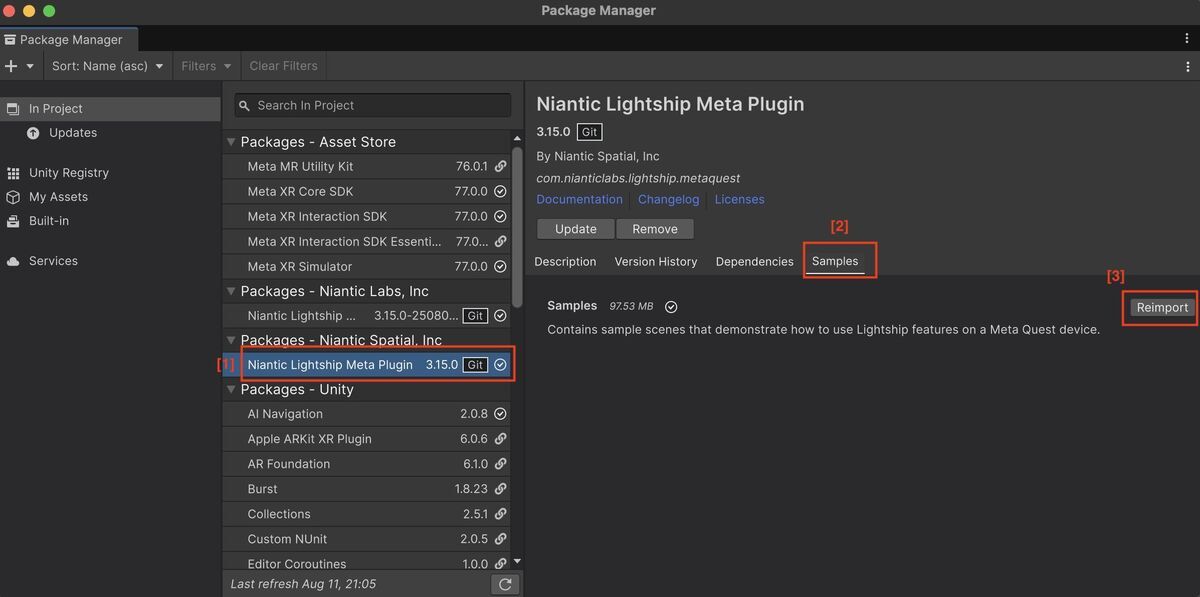Switch to the Version History tab
Screen dimensions: 1200x597
click(656, 262)
